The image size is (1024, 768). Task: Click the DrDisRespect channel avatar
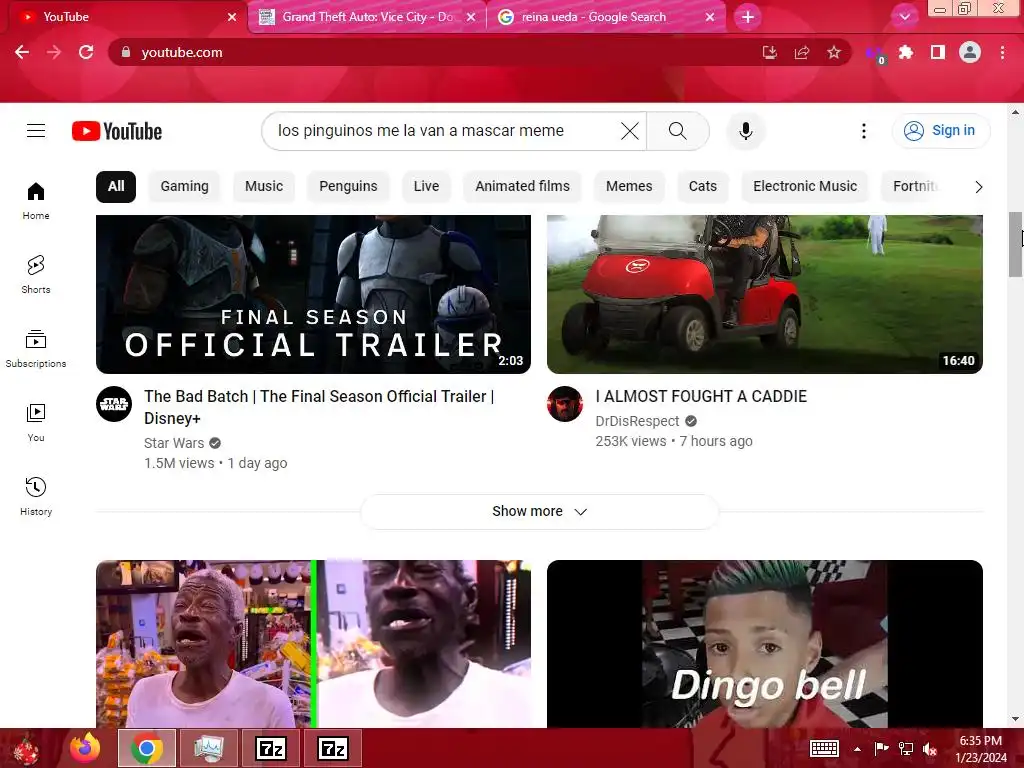point(565,404)
